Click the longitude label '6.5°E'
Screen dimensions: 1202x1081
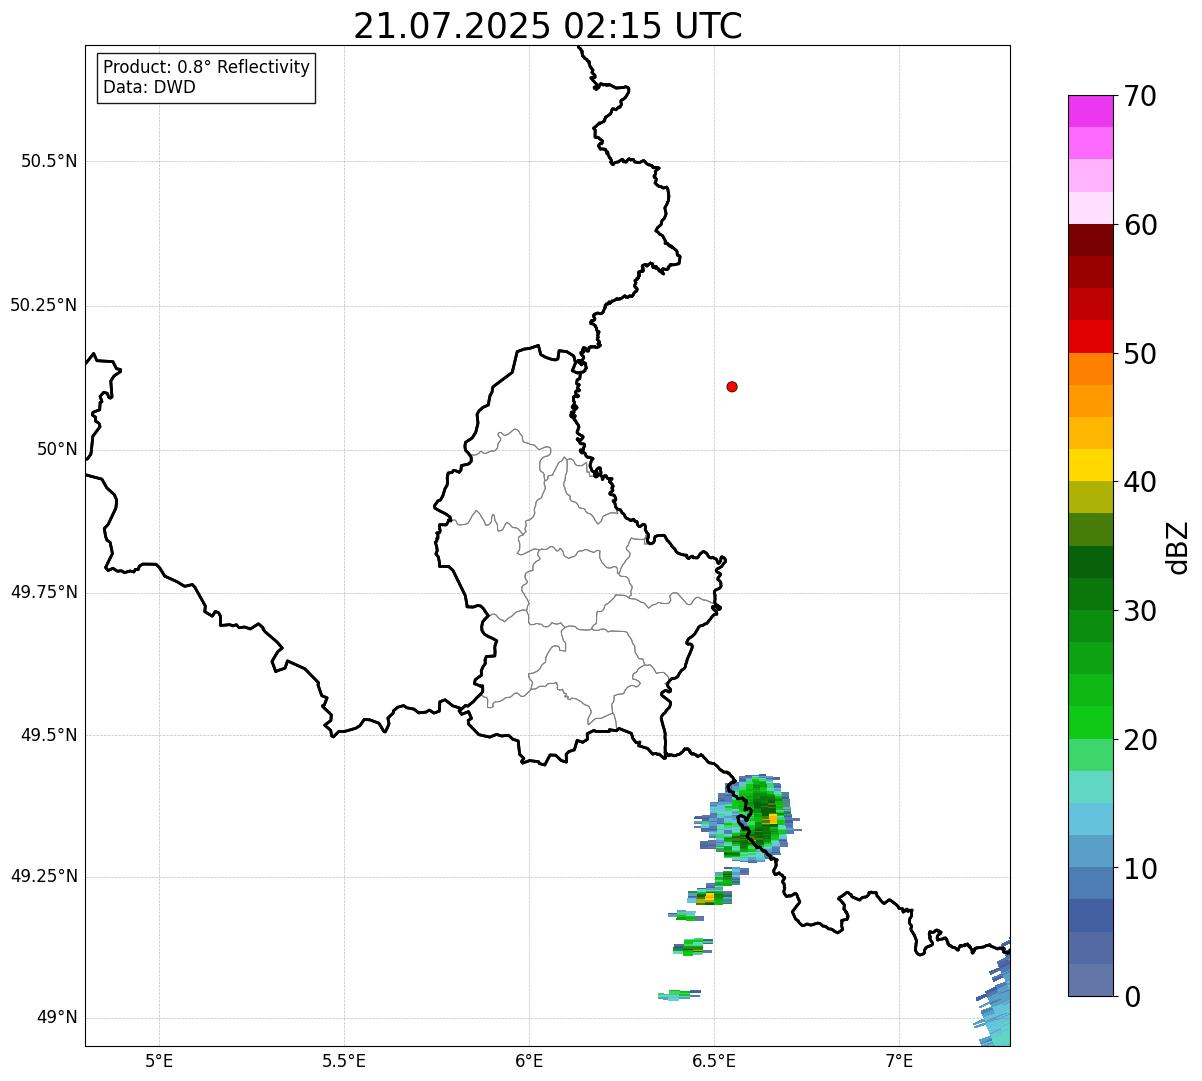(714, 1060)
